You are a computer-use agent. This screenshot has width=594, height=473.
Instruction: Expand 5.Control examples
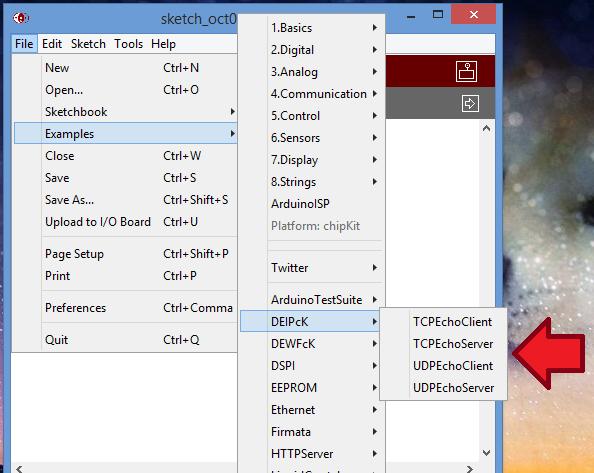(311, 116)
